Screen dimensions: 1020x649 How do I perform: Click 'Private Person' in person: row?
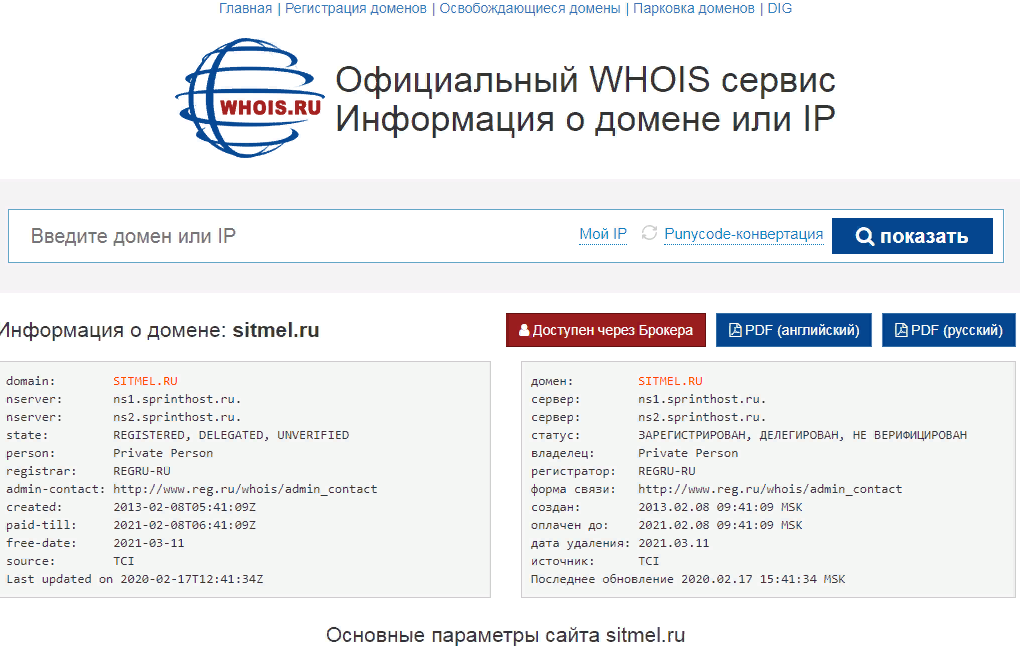pos(163,453)
